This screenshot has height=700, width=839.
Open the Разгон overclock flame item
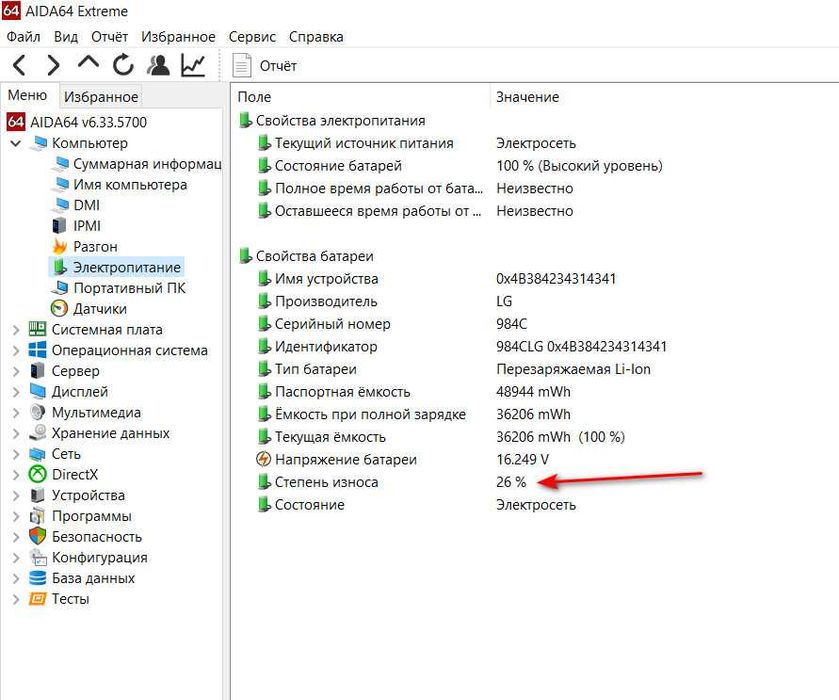95,246
